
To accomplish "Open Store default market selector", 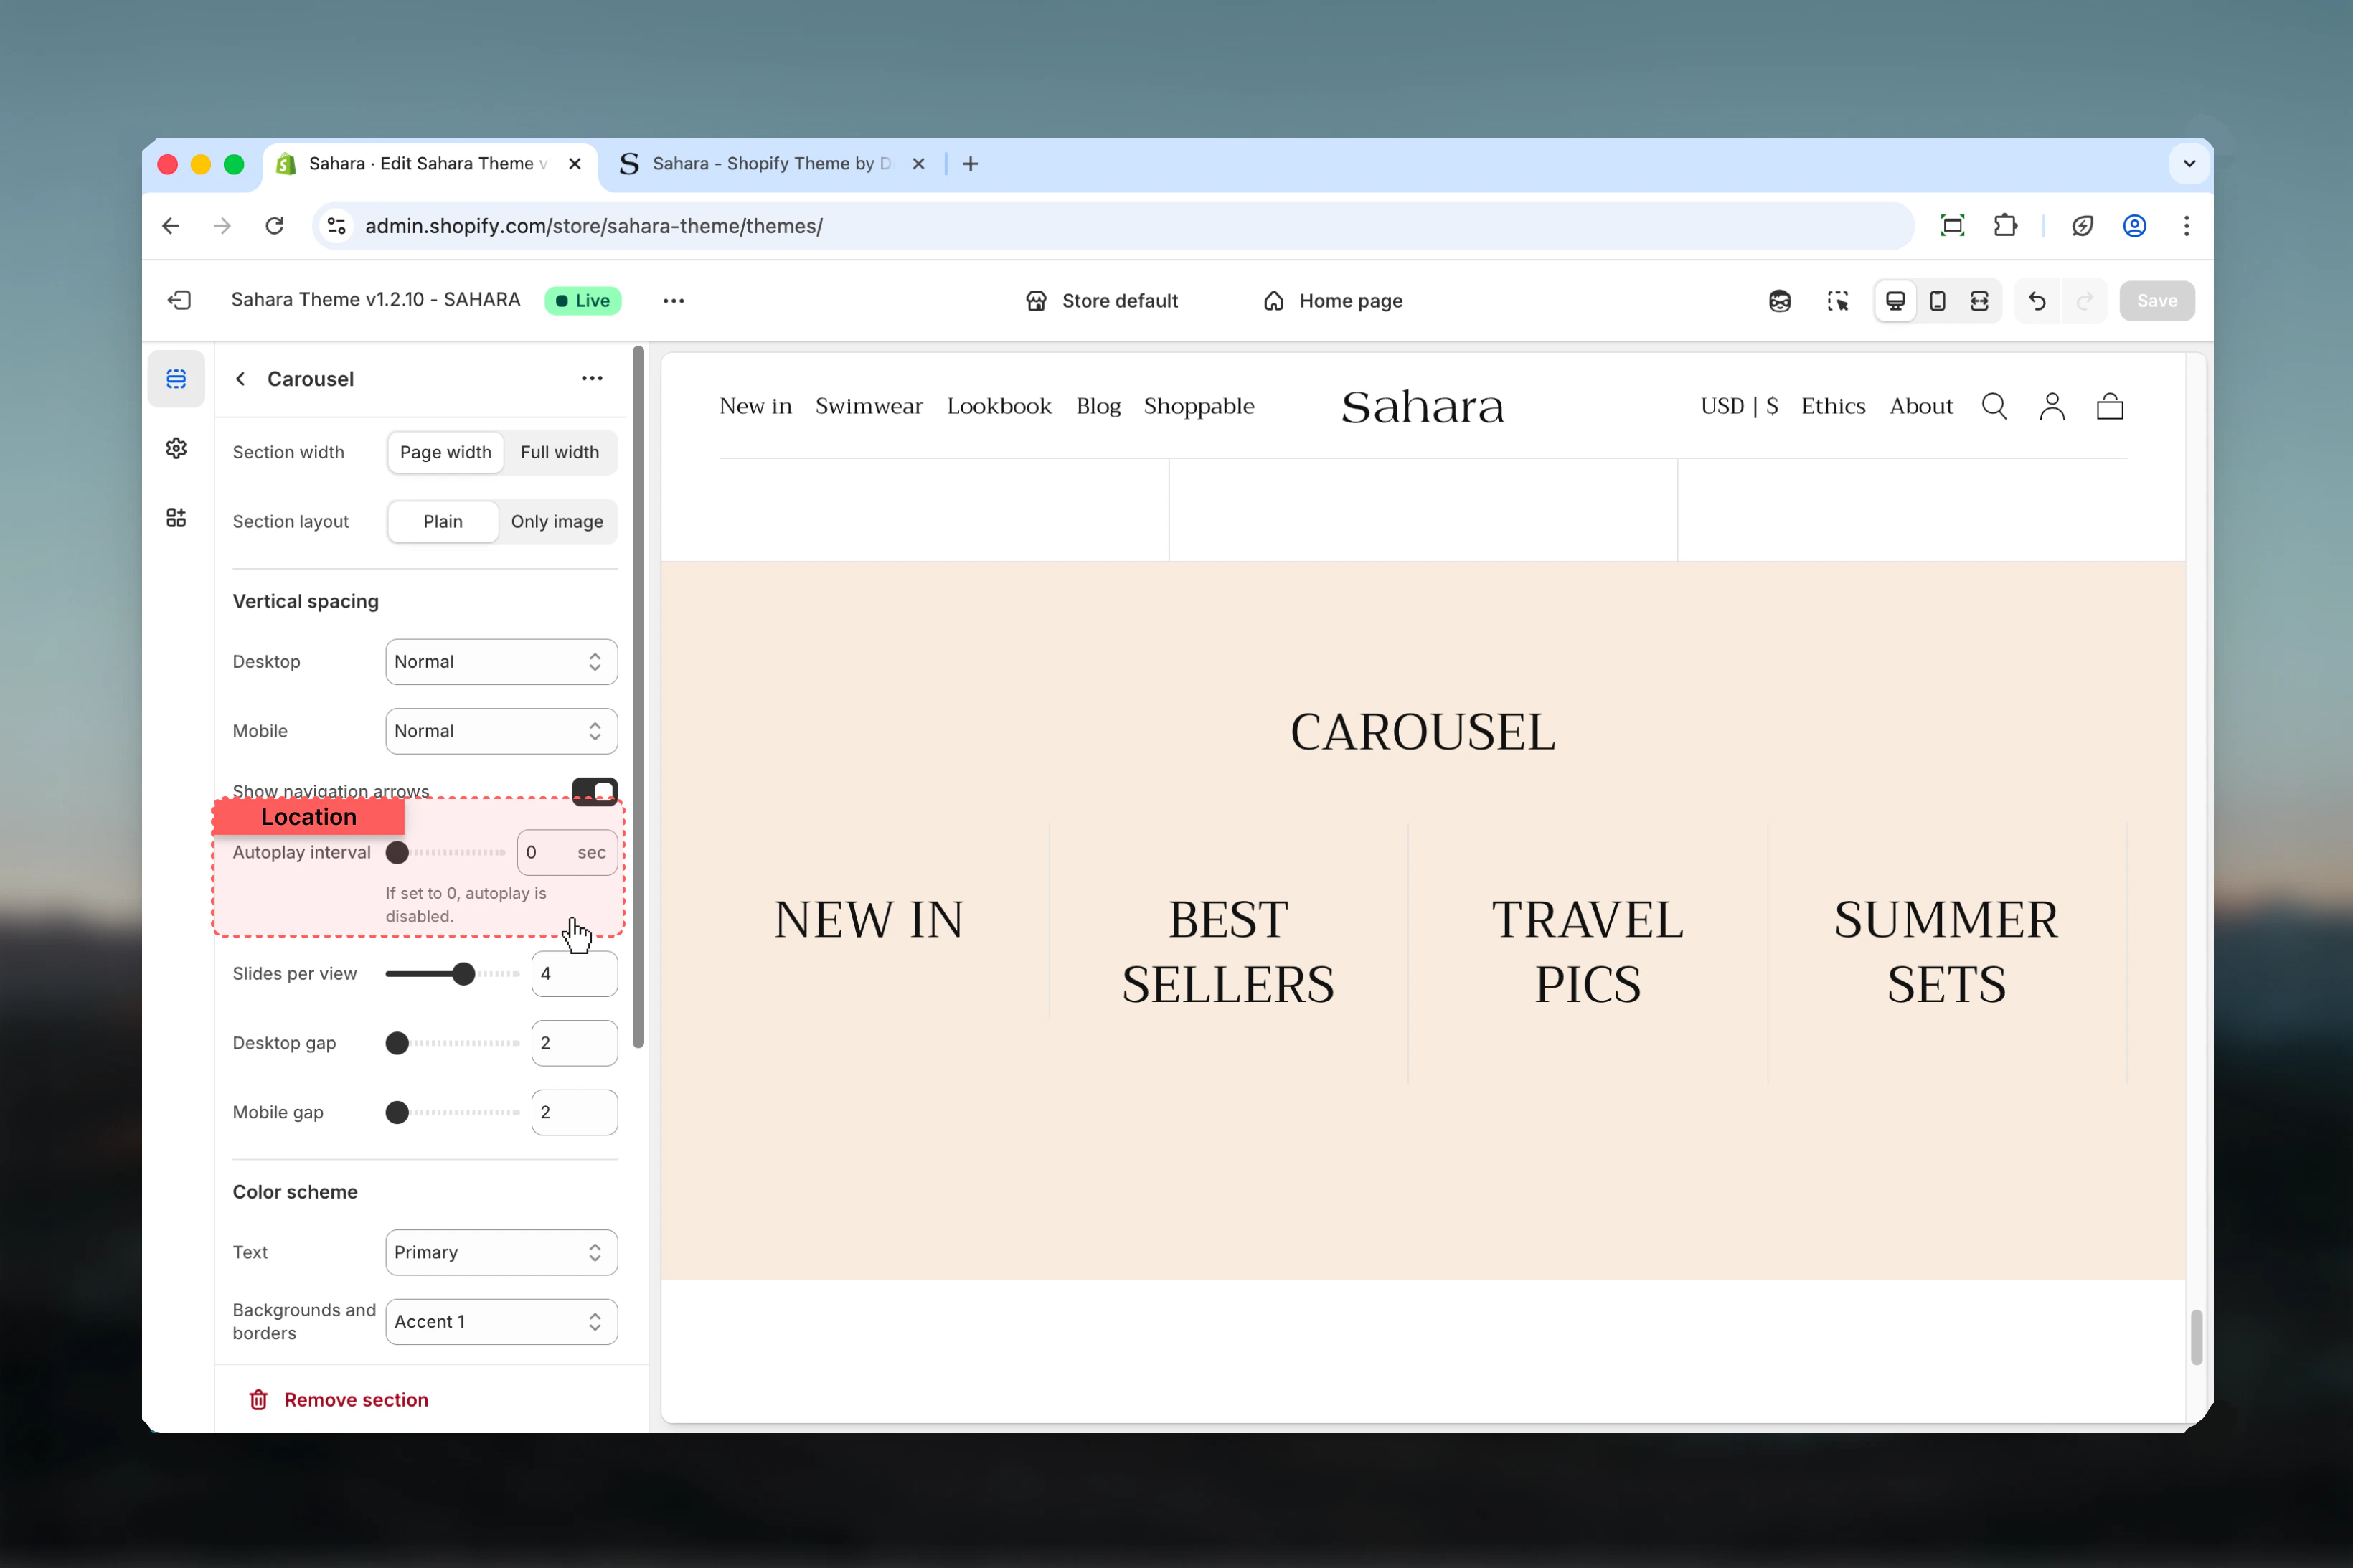I will (1102, 301).
